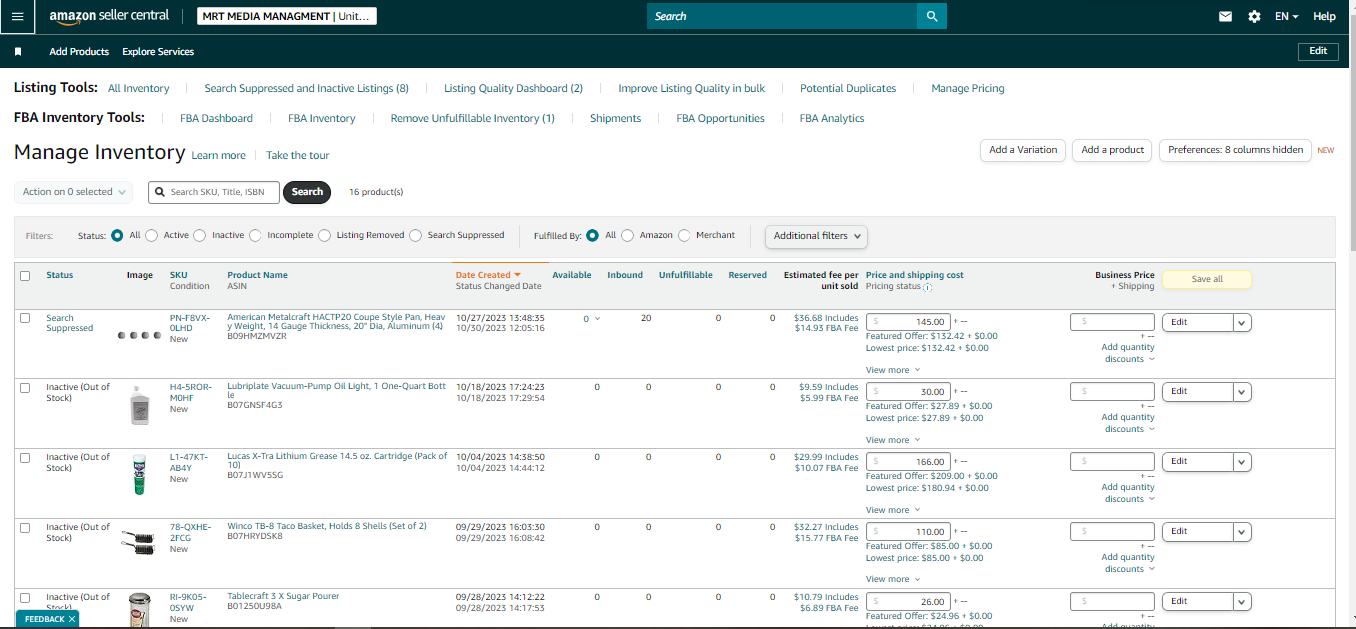
Task: Click the Amazon Seller Central logo
Action: (109, 17)
